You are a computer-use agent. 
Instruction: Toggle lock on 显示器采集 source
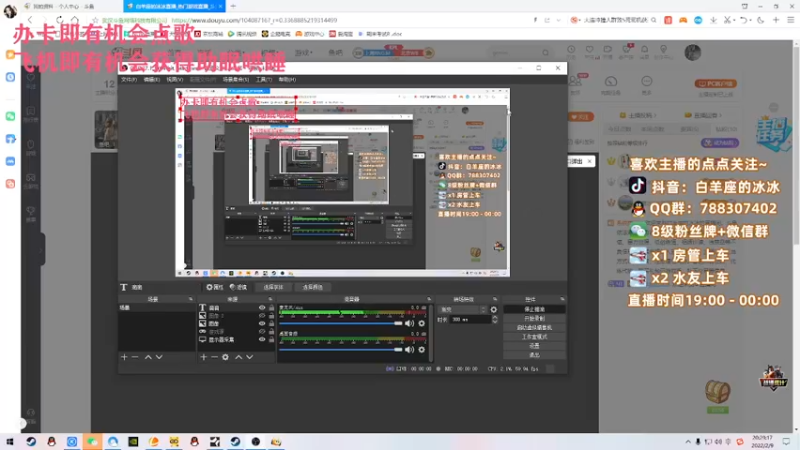pyautogui.click(x=271, y=339)
